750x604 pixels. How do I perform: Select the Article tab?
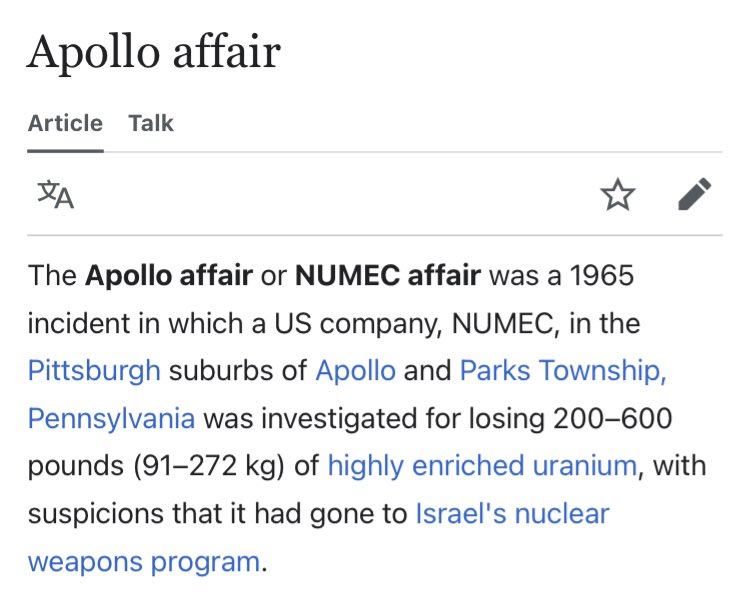click(65, 123)
